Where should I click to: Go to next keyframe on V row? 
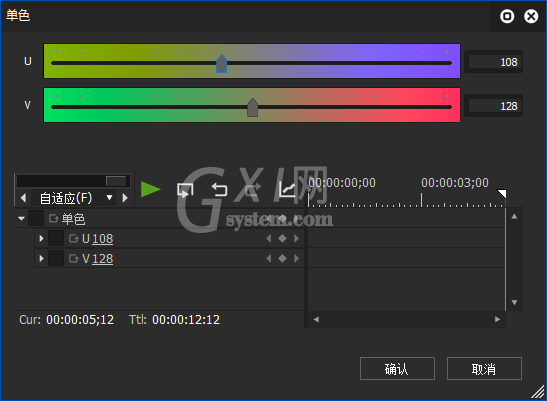coord(297,259)
